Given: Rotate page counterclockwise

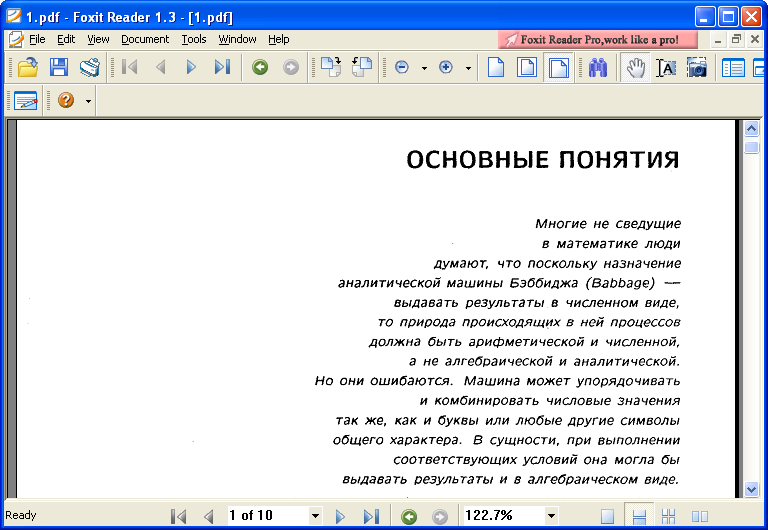Looking at the screenshot, I should pos(362,67).
